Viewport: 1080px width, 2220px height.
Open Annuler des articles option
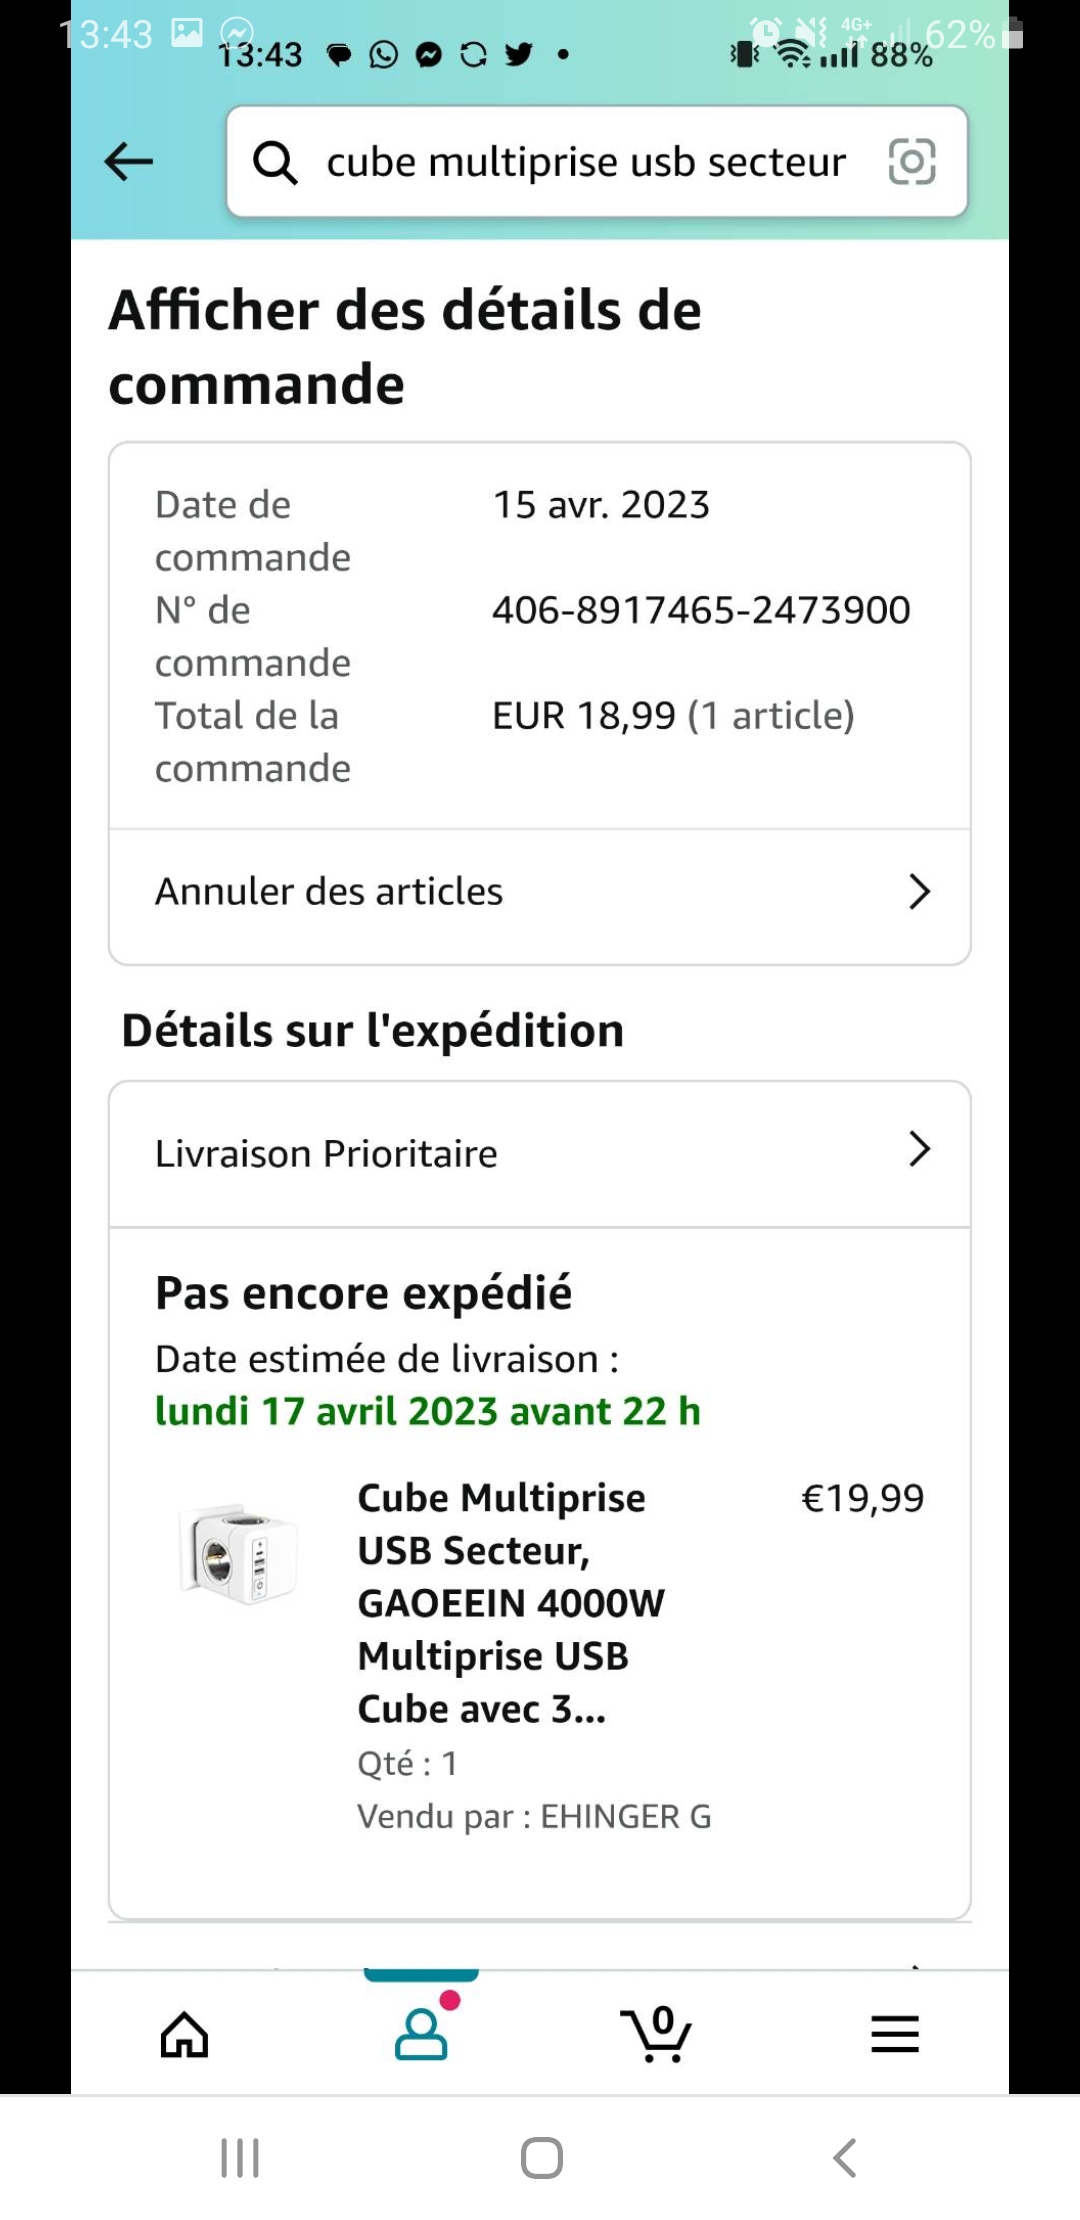click(x=329, y=891)
